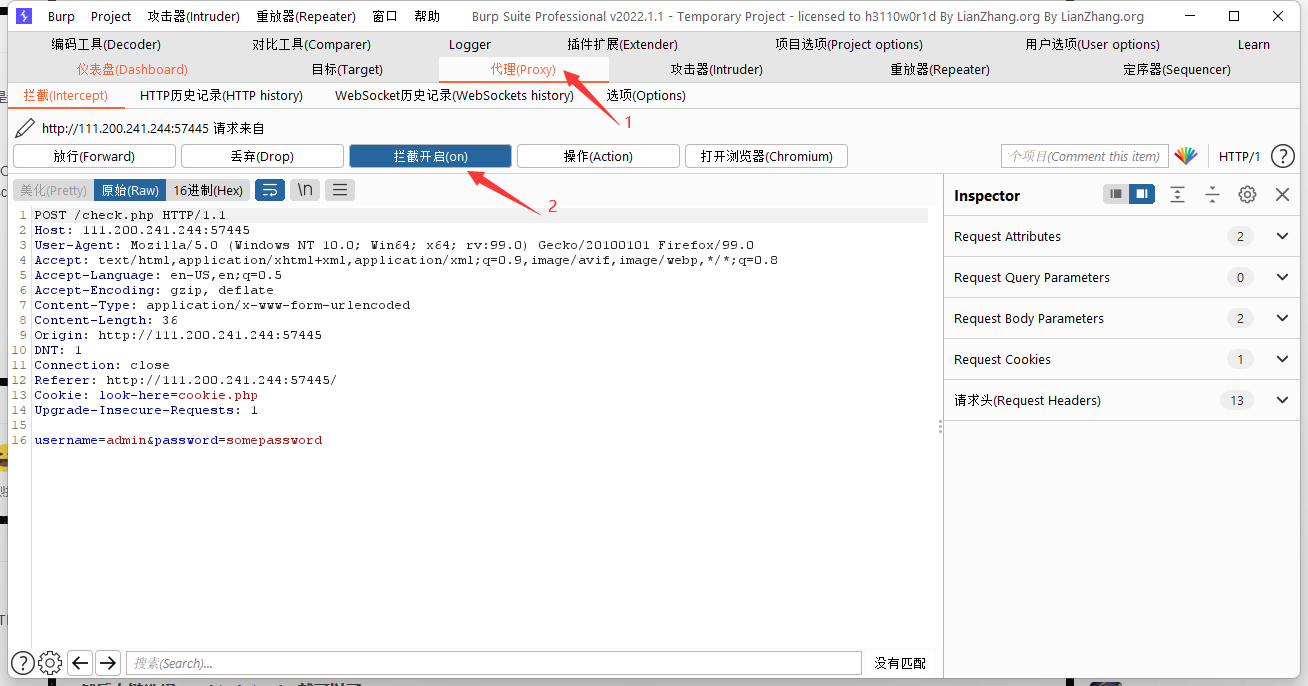
Task: Toggle word wrap icon in editor toolbar
Action: (270, 190)
